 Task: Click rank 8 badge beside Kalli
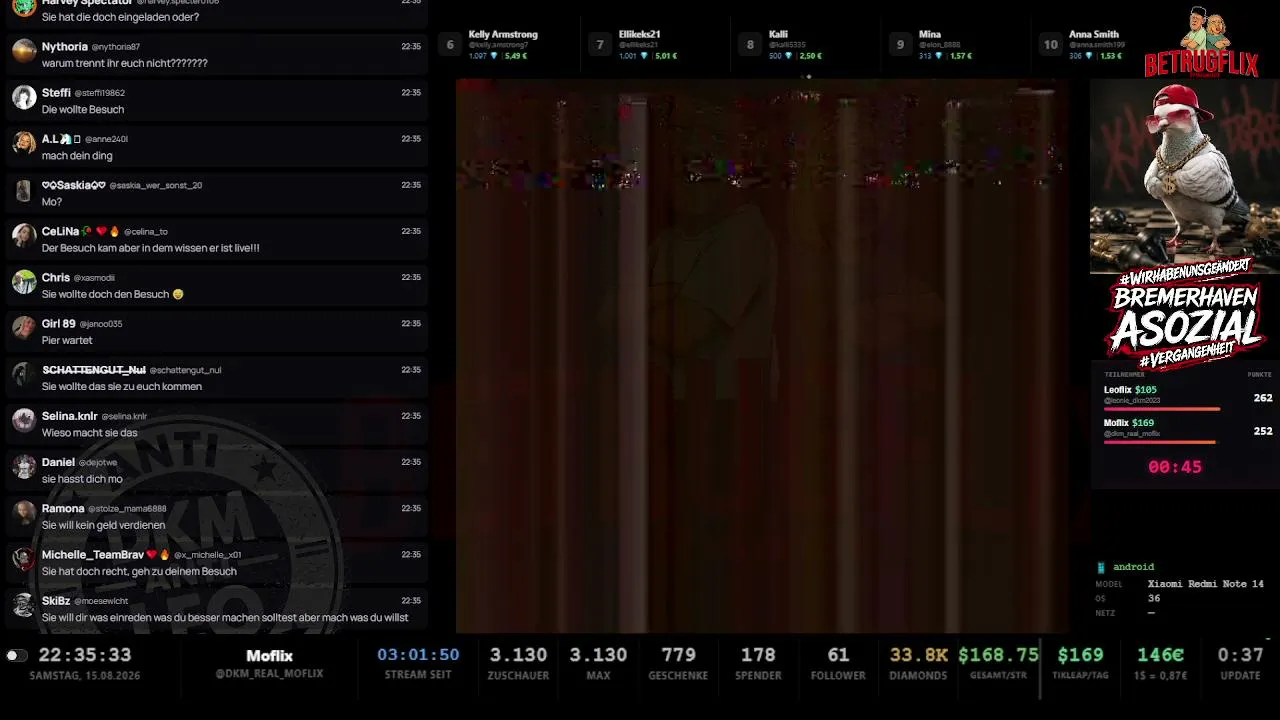coord(750,44)
